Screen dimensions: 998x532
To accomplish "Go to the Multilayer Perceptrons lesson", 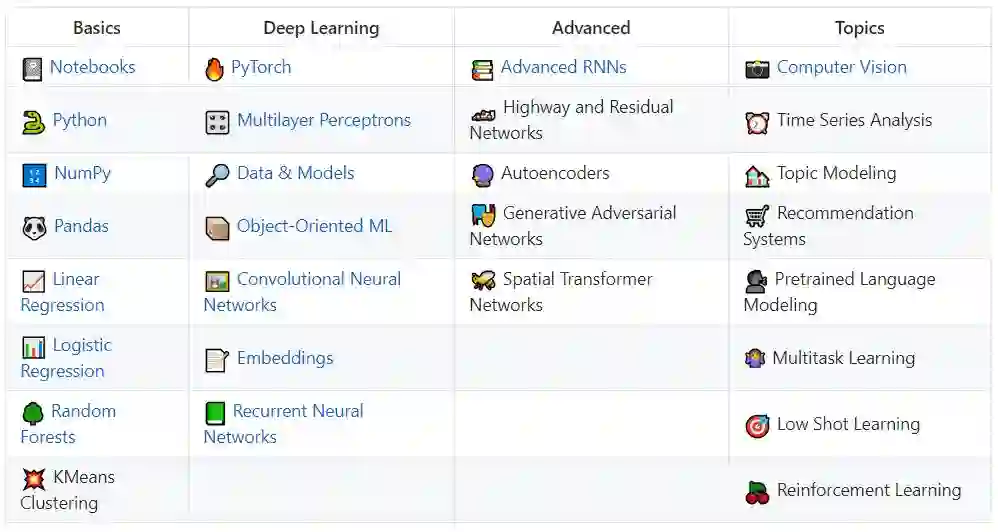I will (x=323, y=120).
